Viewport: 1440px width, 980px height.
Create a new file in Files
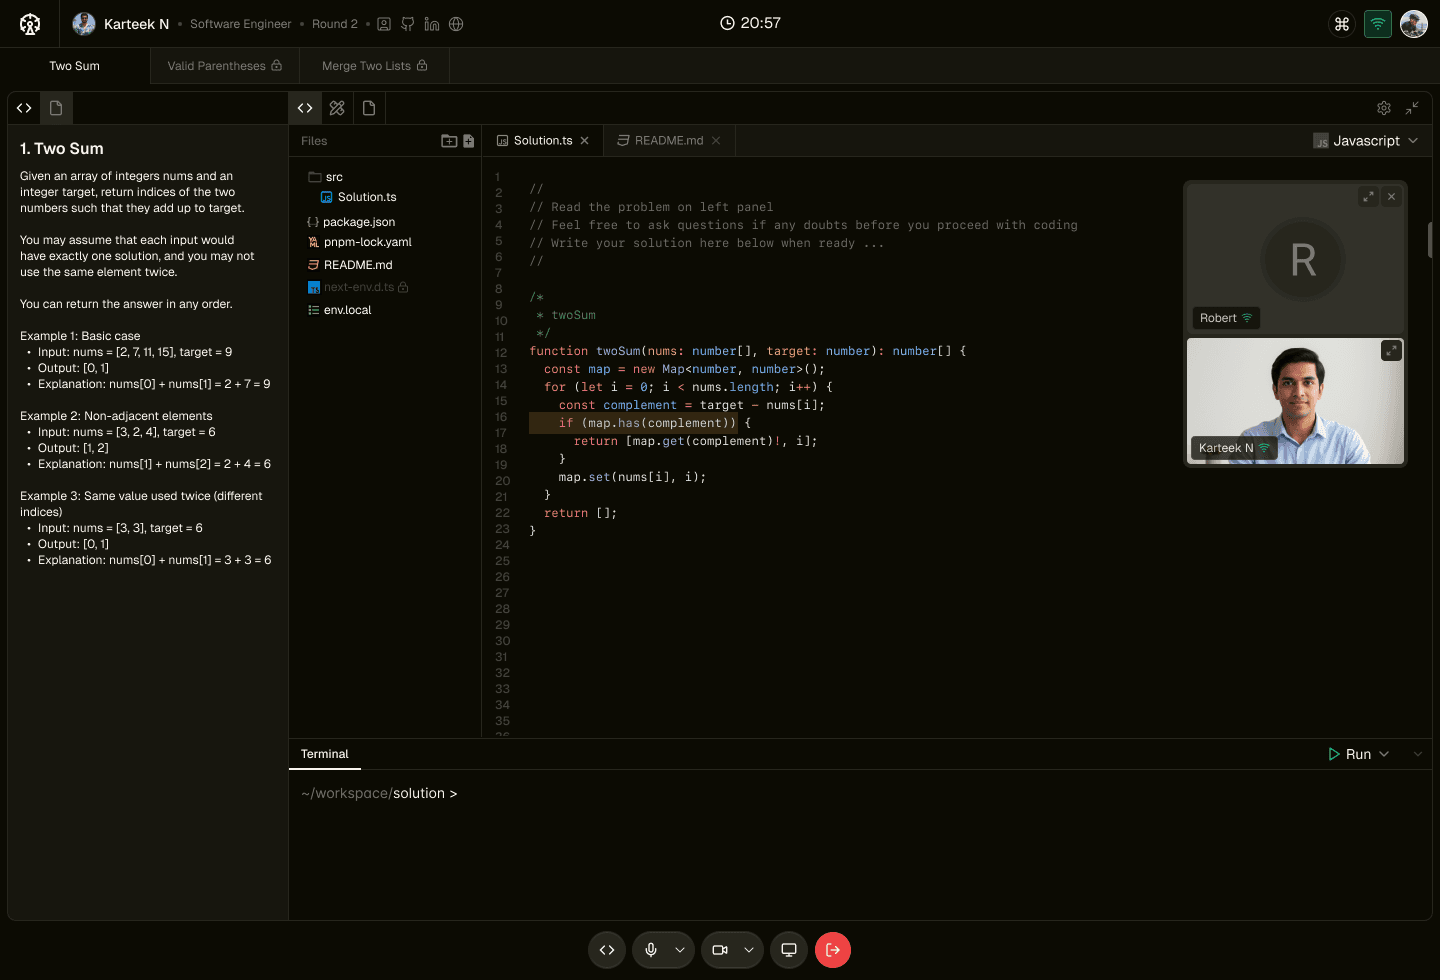tap(468, 141)
